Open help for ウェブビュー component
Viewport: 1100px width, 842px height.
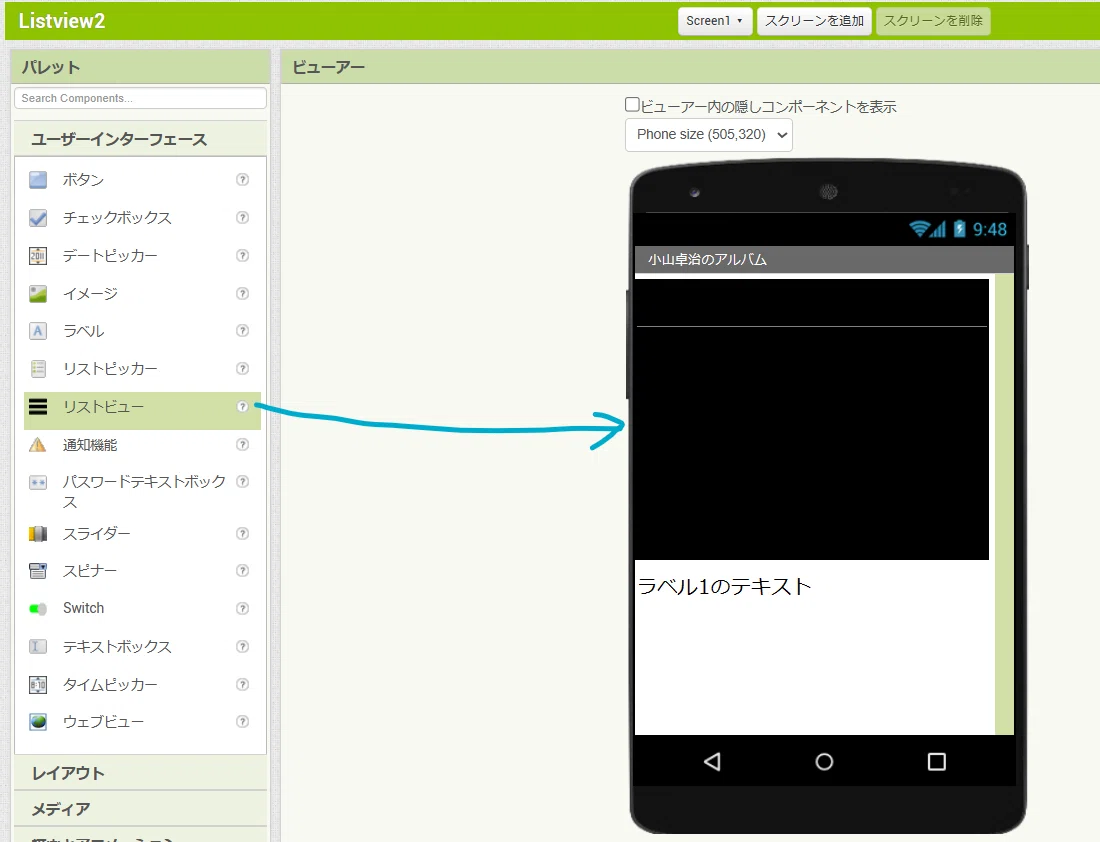(x=243, y=721)
